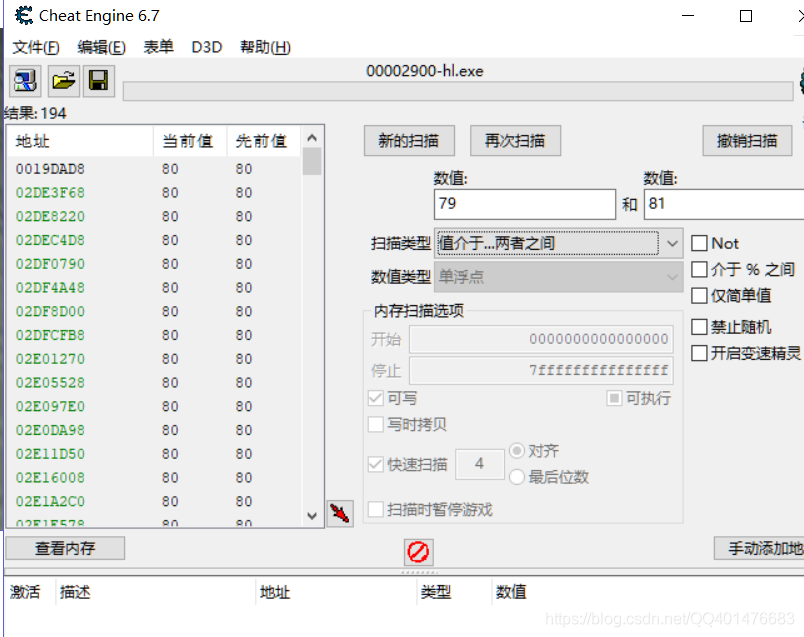Click the results list scrollbar thumb
The width and height of the screenshot is (804, 637).
click(x=312, y=162)
